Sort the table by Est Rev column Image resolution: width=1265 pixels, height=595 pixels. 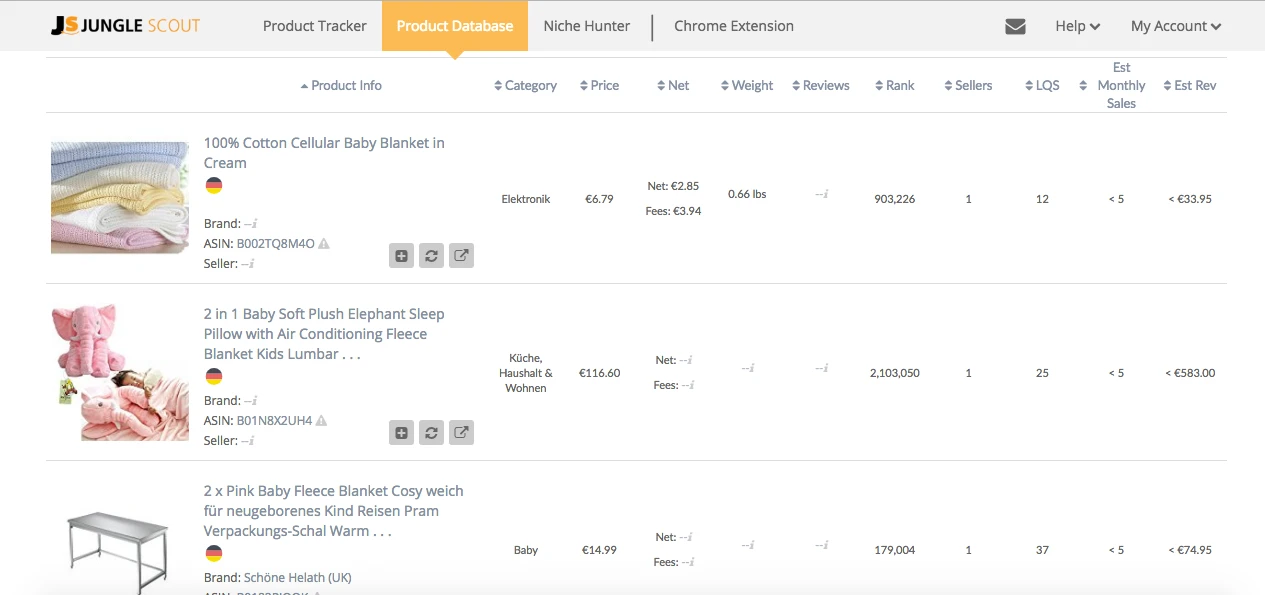(1189, 85)
